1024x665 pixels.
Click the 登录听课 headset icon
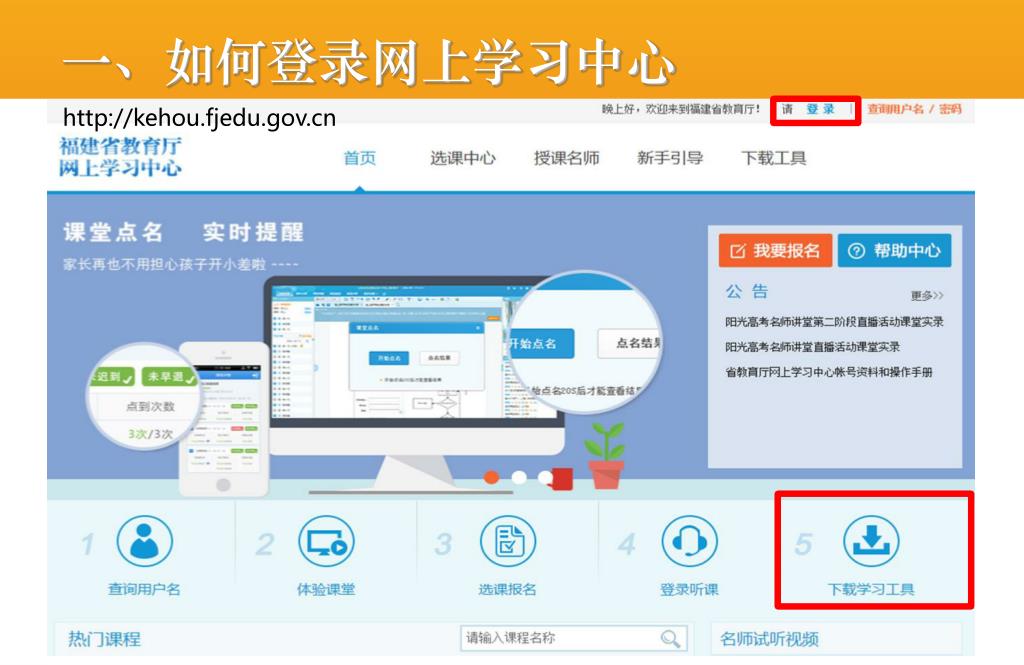(690, 542)
